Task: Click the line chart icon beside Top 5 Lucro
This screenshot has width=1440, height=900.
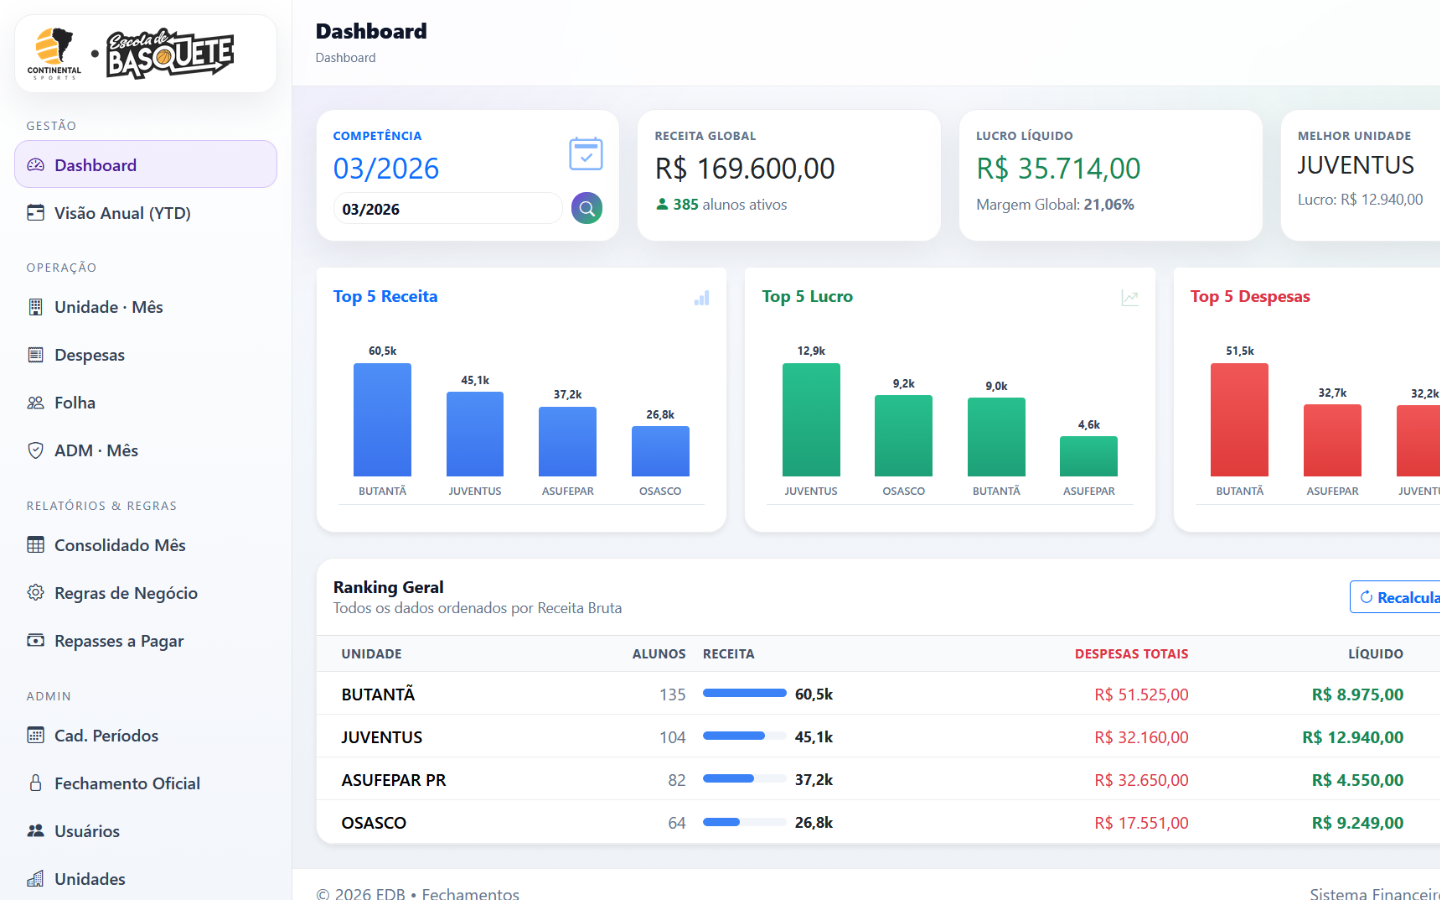Action: [1130, 298]
